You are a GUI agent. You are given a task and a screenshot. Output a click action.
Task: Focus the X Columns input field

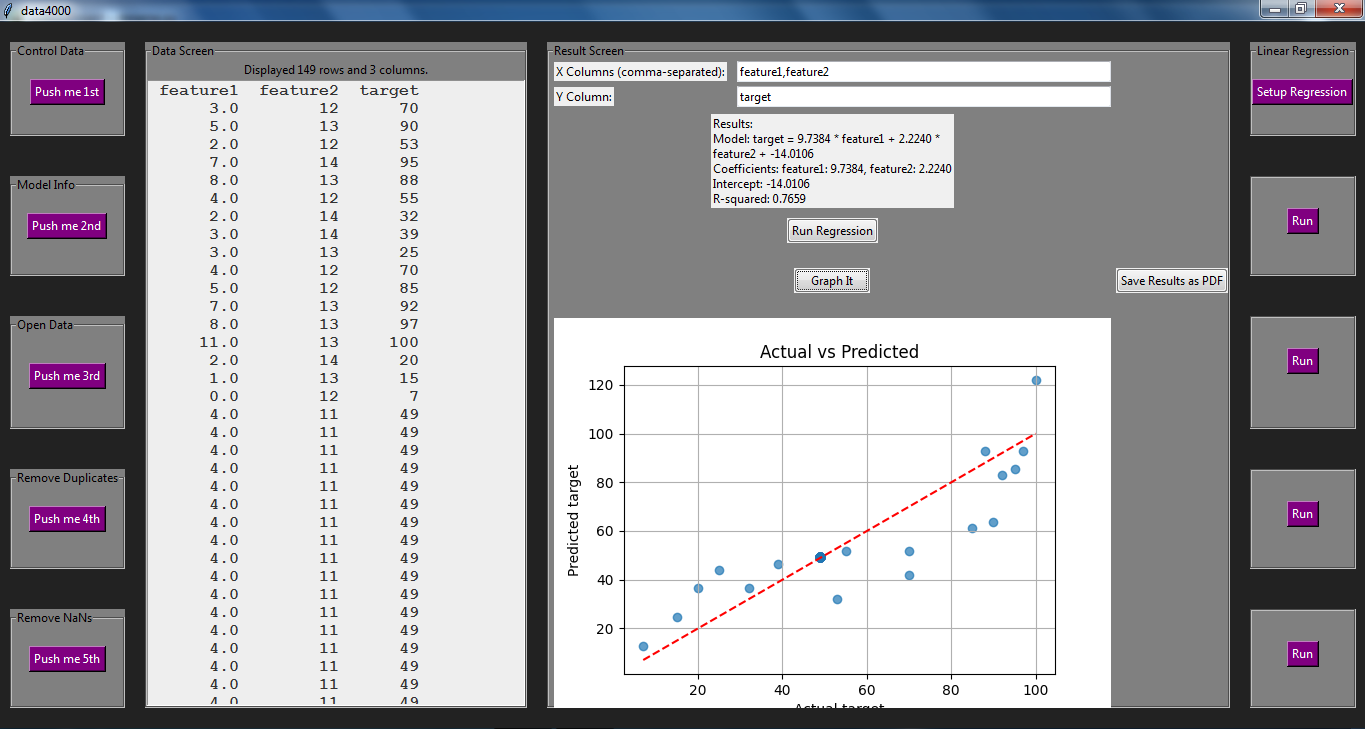click(923, 72)
